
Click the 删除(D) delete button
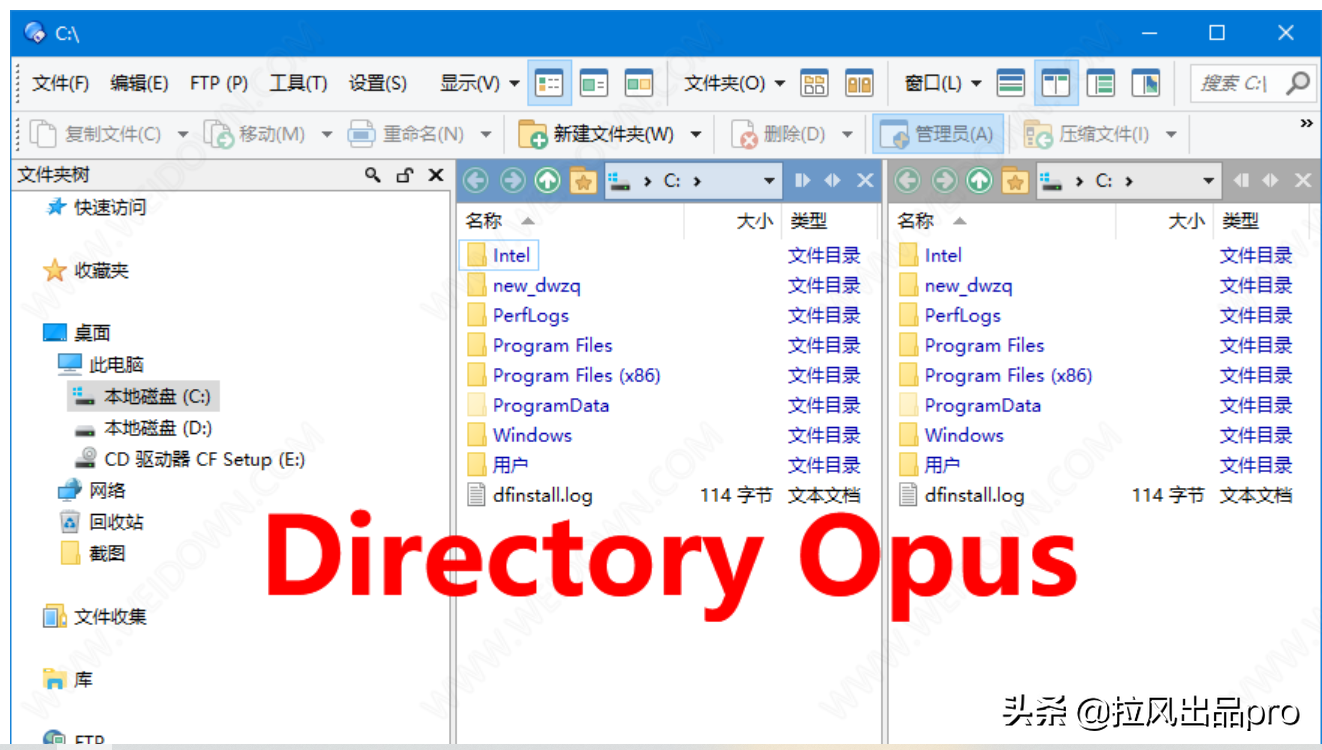(x=779, y=133)
